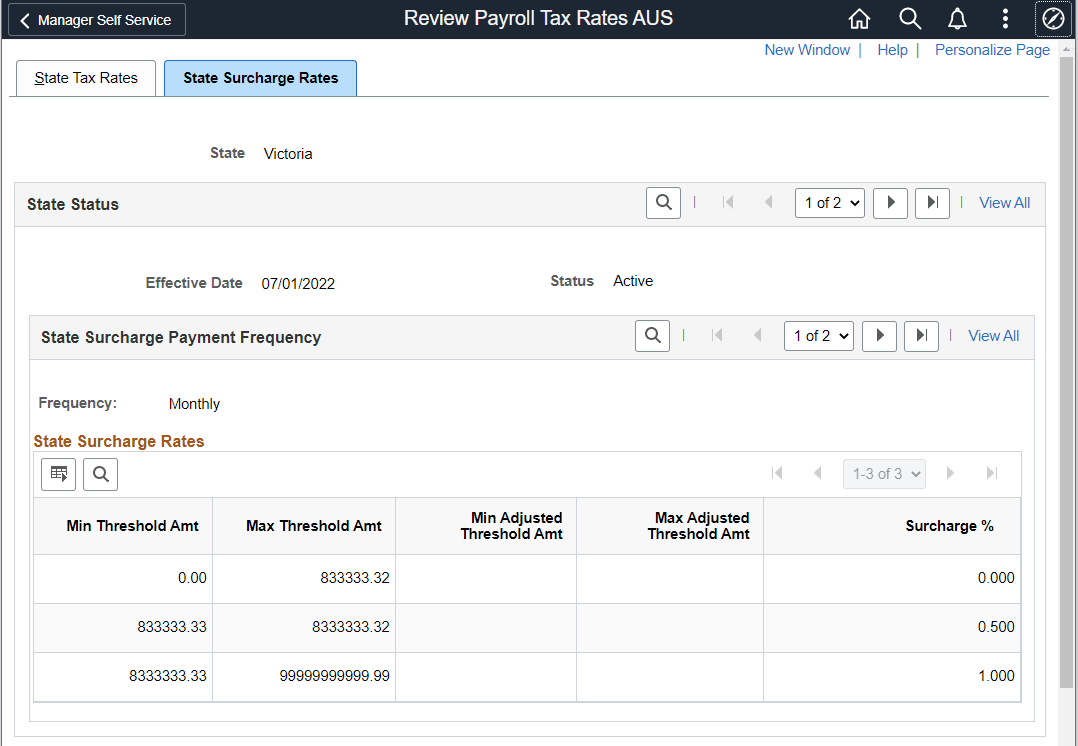Jump to last Payment Frequency record
The height and width of the screenshot is (746, 1078).
pyautogui.click(x=921, y=335)
